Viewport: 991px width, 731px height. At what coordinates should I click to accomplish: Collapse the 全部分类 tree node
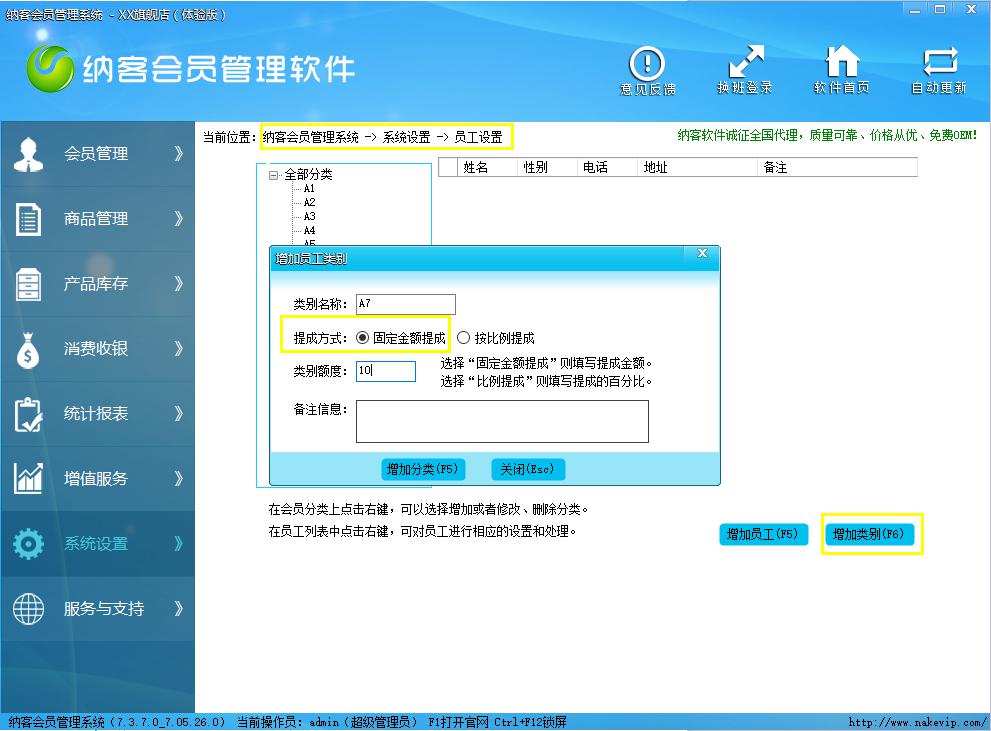click(274, 175)
